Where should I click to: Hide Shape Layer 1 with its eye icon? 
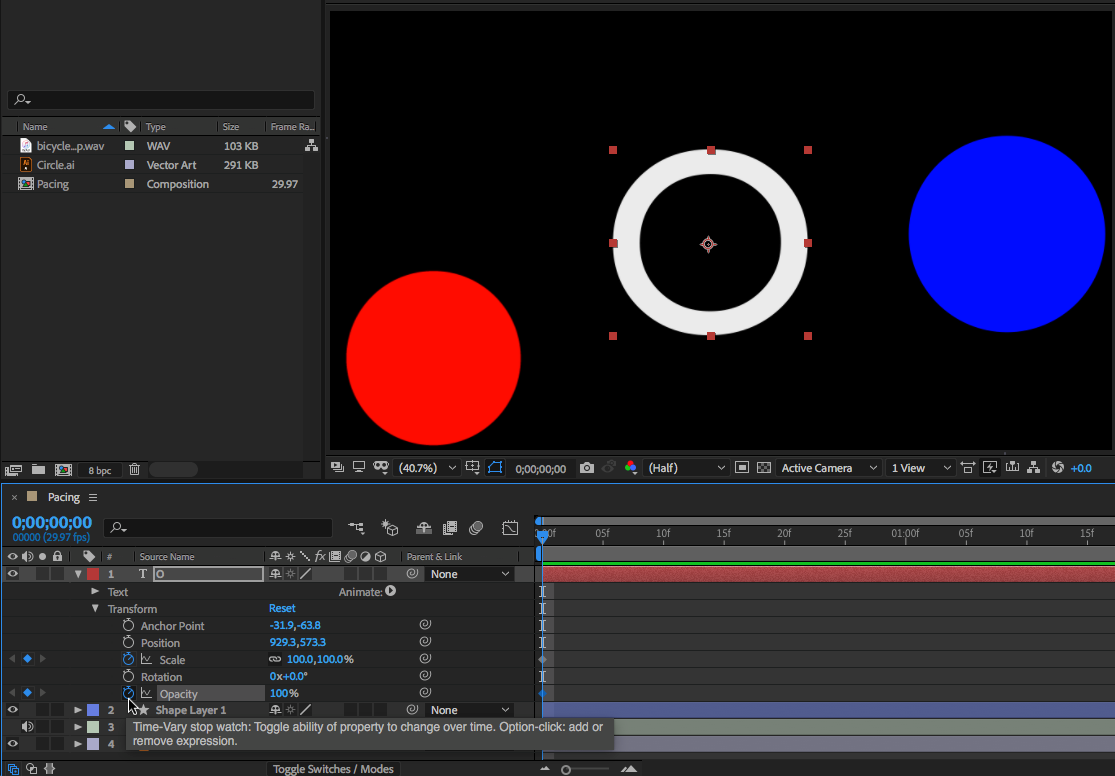(x=13, y=710)
